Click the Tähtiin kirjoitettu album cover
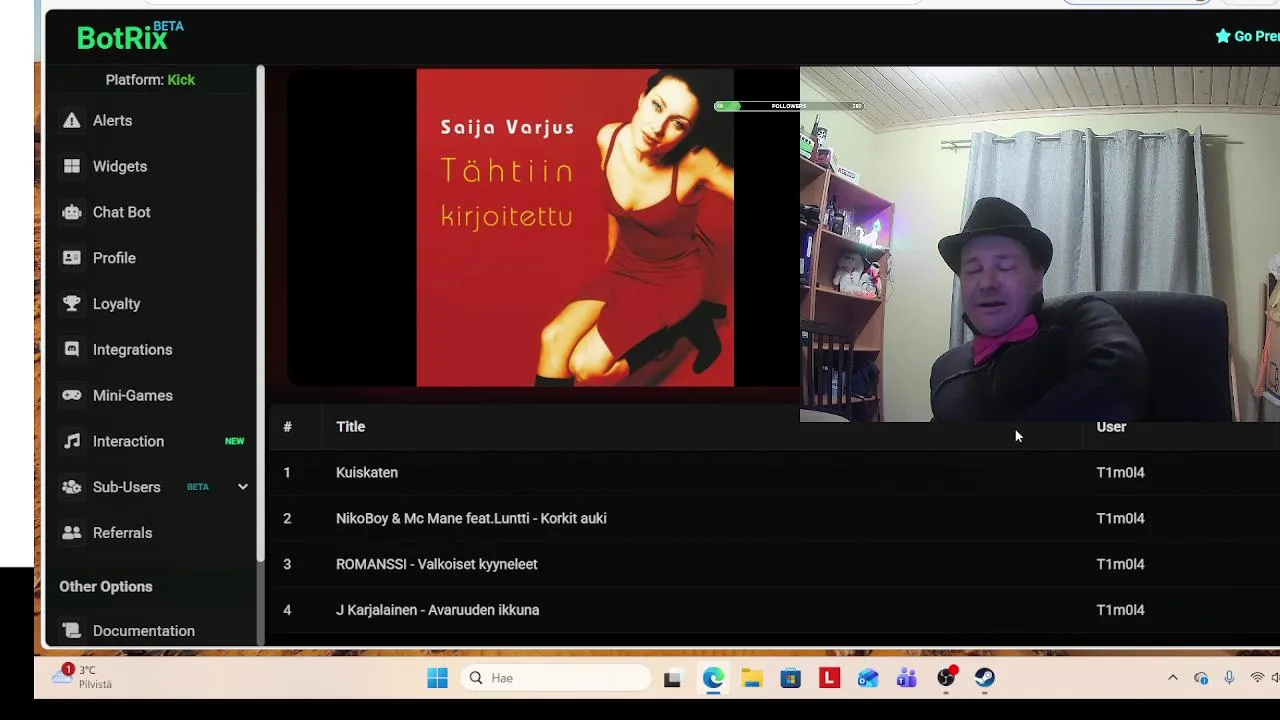This screenshot has height=720, width=1280. click(575, 227)
